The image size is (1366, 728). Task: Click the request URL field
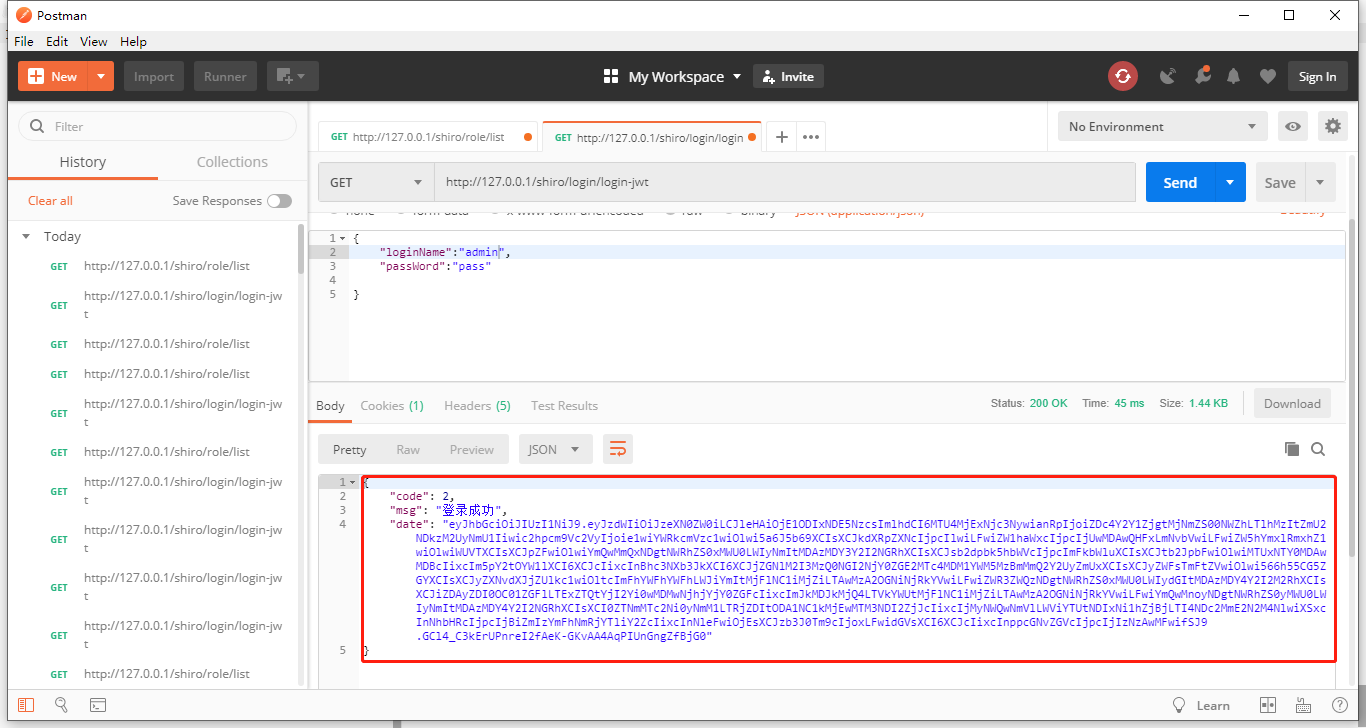784,183
